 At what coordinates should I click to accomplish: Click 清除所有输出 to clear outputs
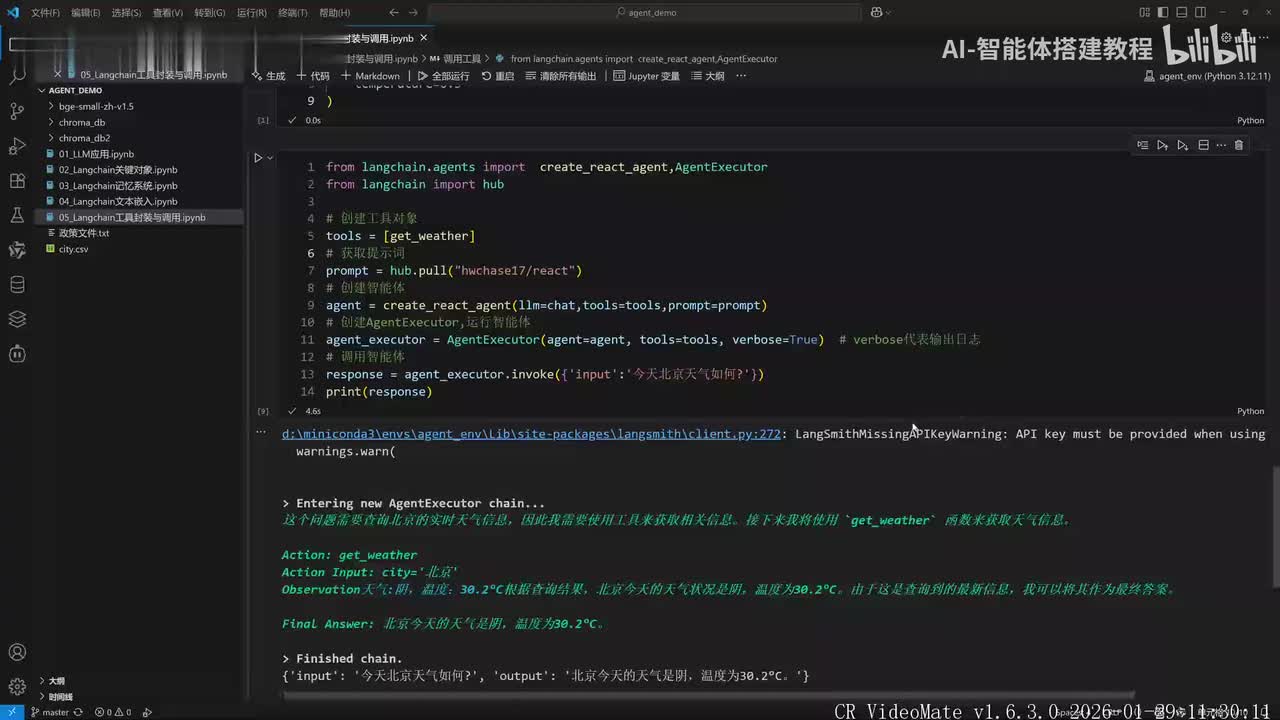click(x=560, y=76)
